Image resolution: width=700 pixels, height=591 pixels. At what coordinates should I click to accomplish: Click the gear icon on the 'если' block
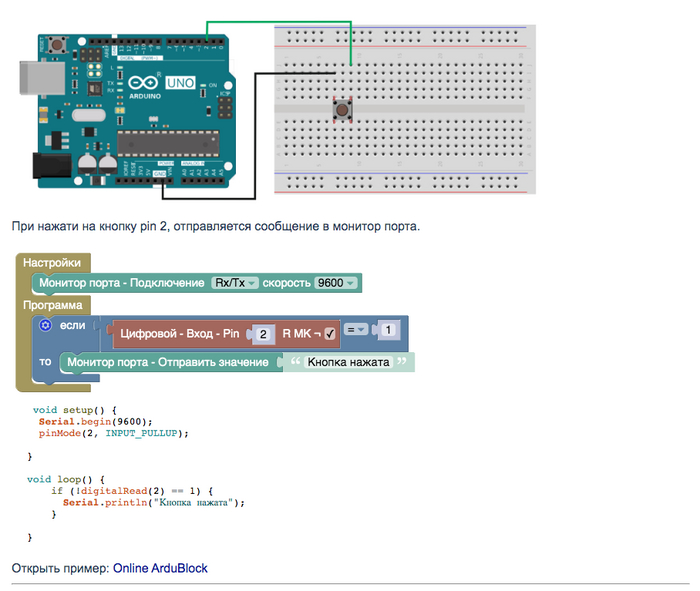[44, 325]
